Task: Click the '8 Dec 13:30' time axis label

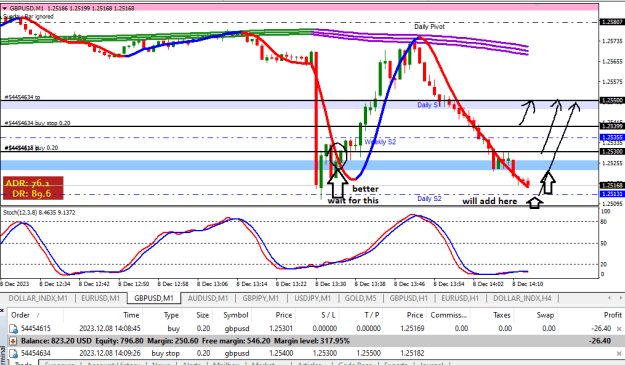Action: coord(330,284)
